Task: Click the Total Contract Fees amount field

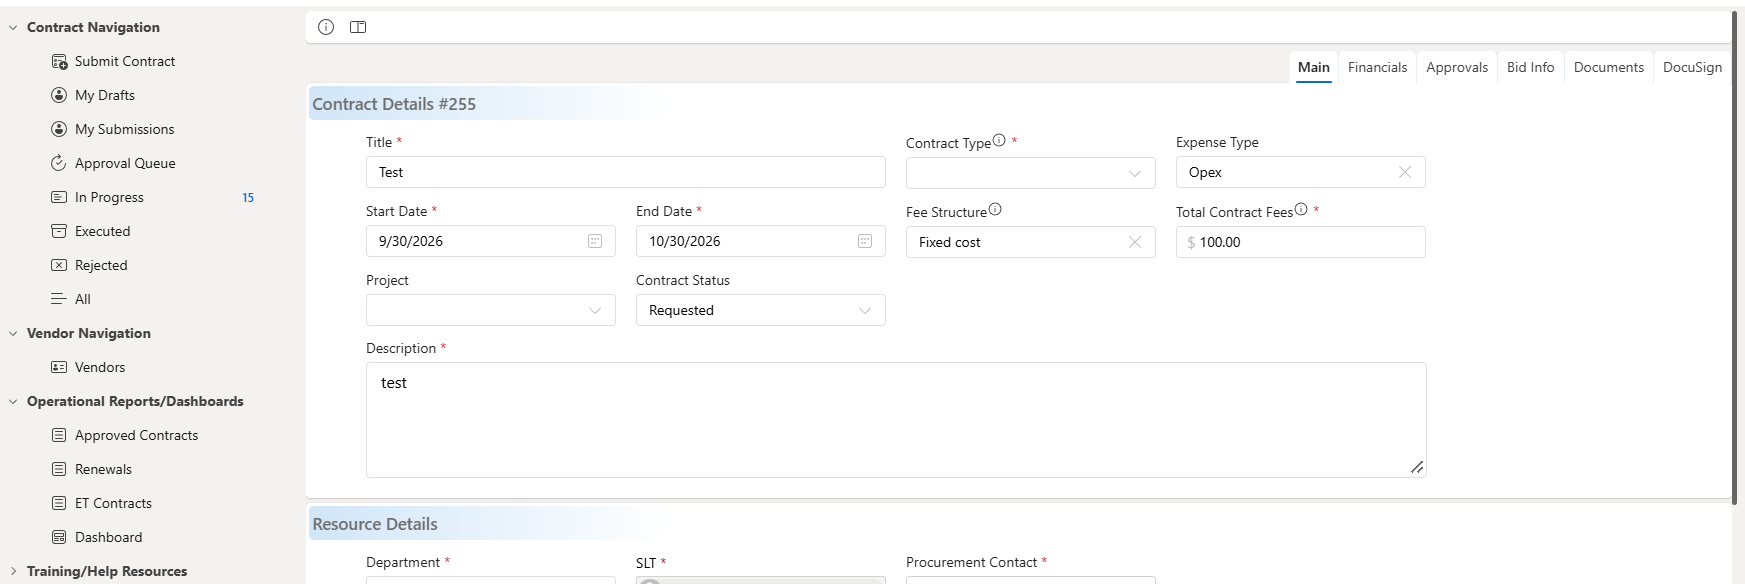Action: pos(1301,242)
